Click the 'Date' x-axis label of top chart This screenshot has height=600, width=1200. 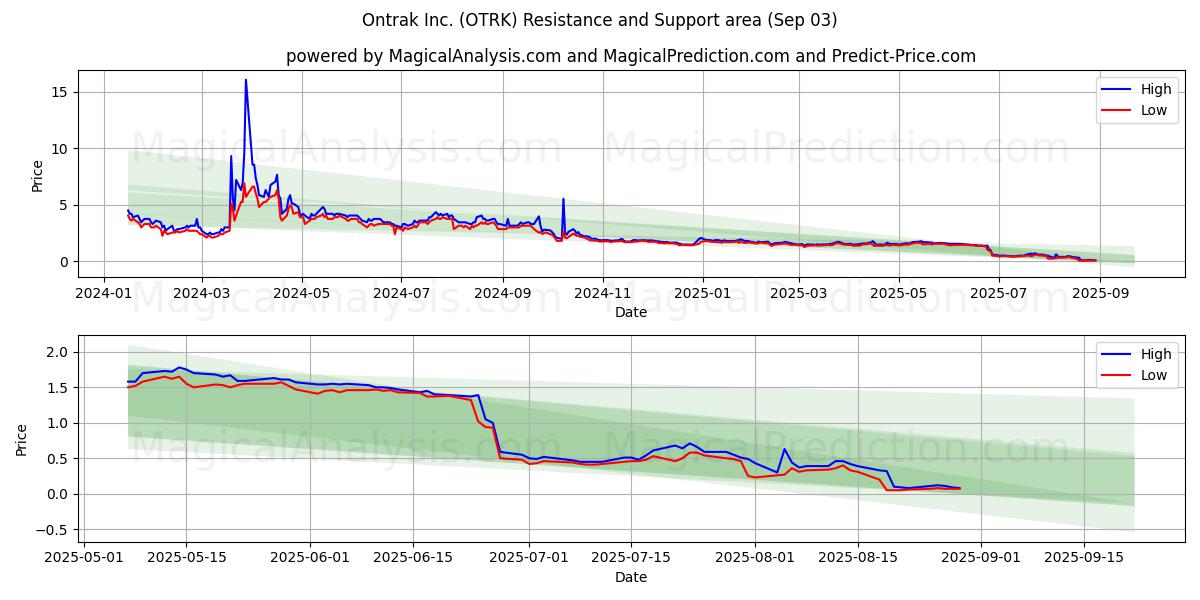(631, 312)
